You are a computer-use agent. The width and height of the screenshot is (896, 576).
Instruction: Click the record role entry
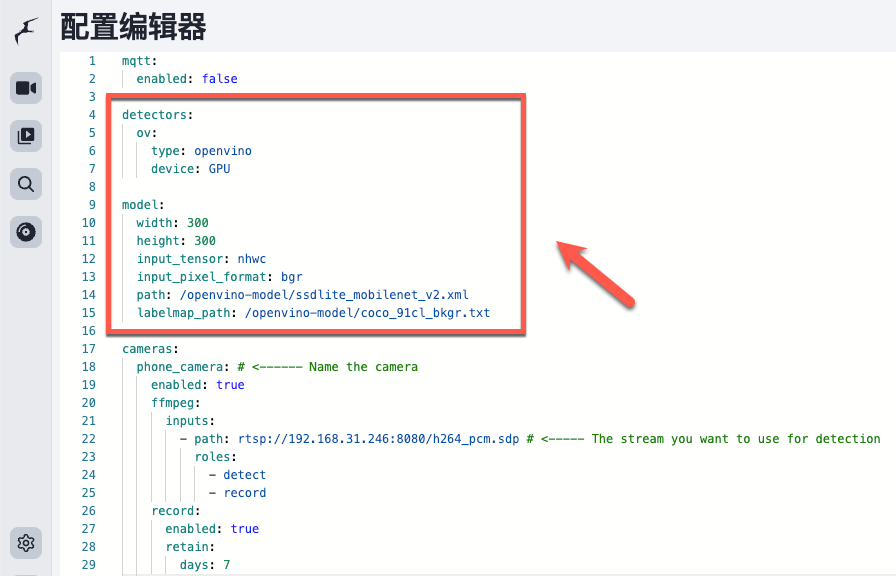click(244, 492)
